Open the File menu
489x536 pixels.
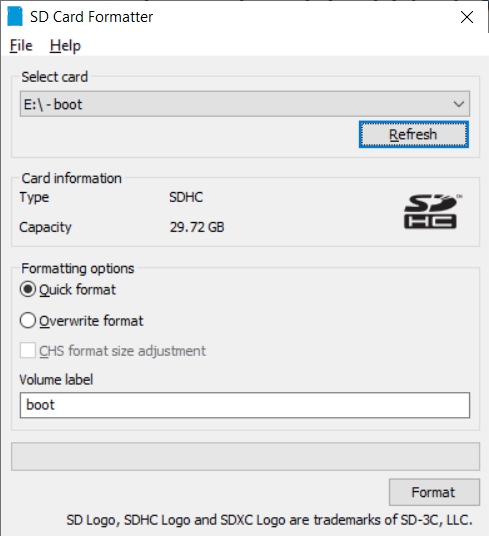(x=21, y=45)
